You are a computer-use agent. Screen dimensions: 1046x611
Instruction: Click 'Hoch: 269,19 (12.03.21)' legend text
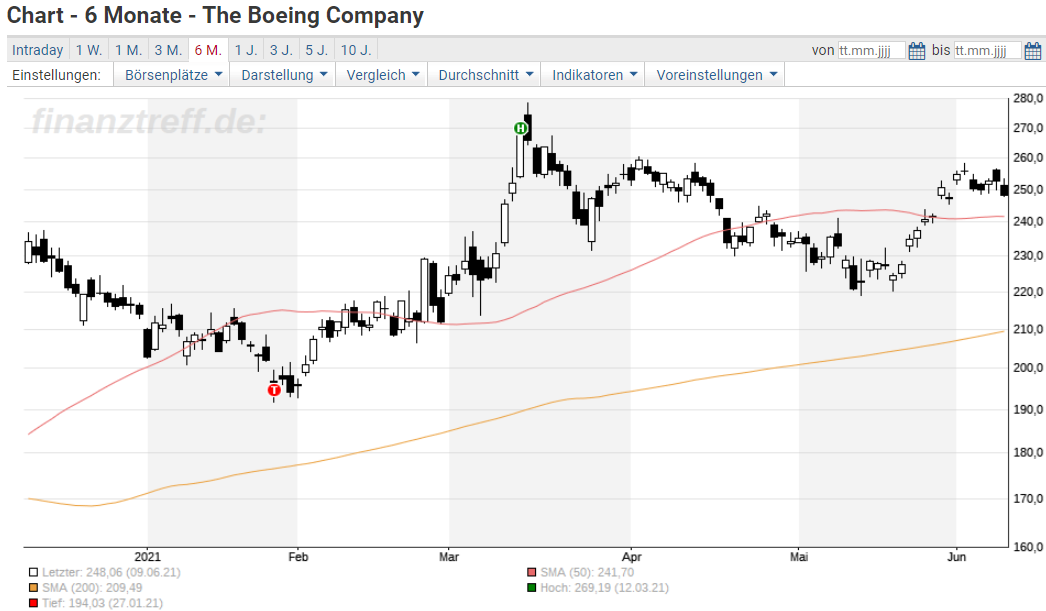(x=604, y=588)
